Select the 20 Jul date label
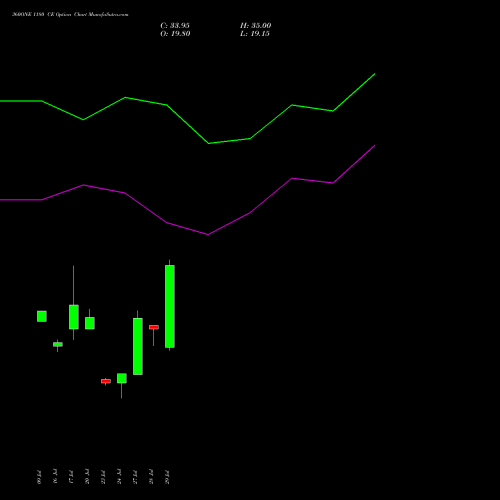The width and height of the screenshot is (500, 500). pyautogui.click(x=87, y=477)
